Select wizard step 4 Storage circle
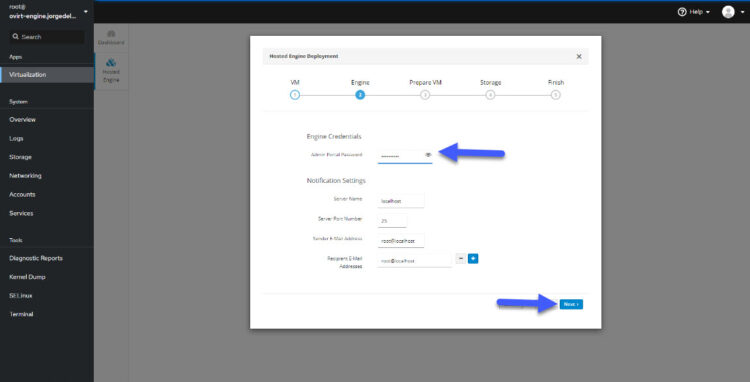The width and height of the screenshot is (750, 382). 490,95
